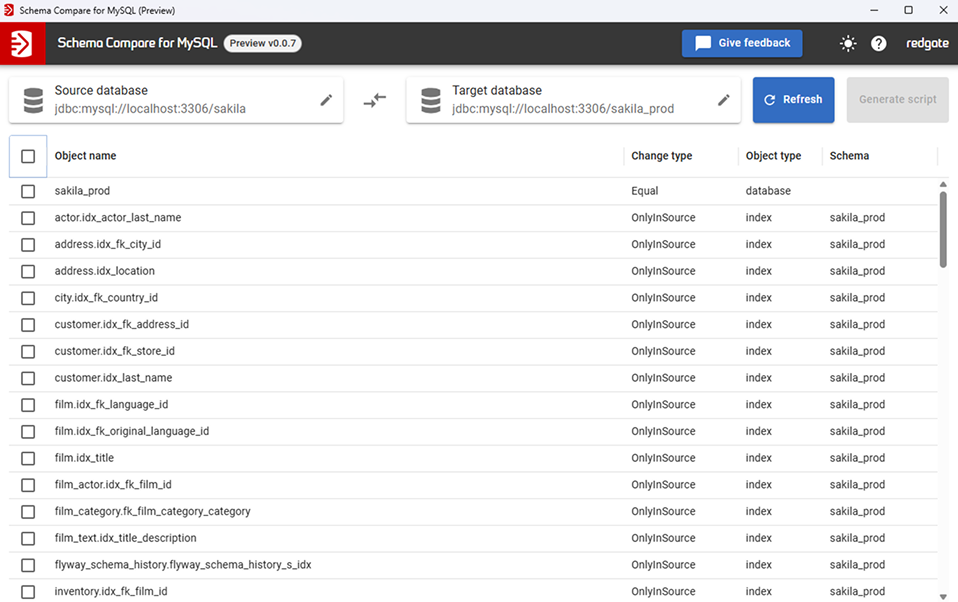Click the database object type cell
958x602 pixels.
tap(768, 191)
